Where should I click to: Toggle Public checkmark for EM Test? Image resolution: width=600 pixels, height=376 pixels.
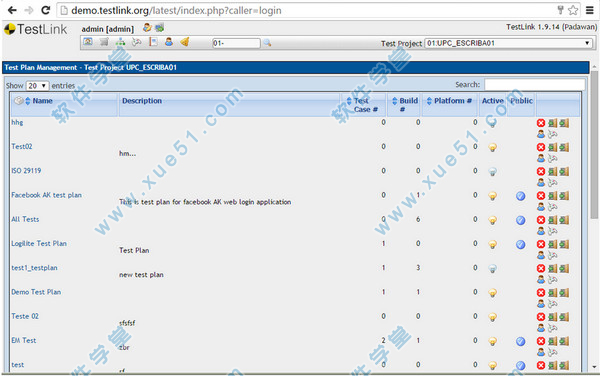[x=520, y=342]
